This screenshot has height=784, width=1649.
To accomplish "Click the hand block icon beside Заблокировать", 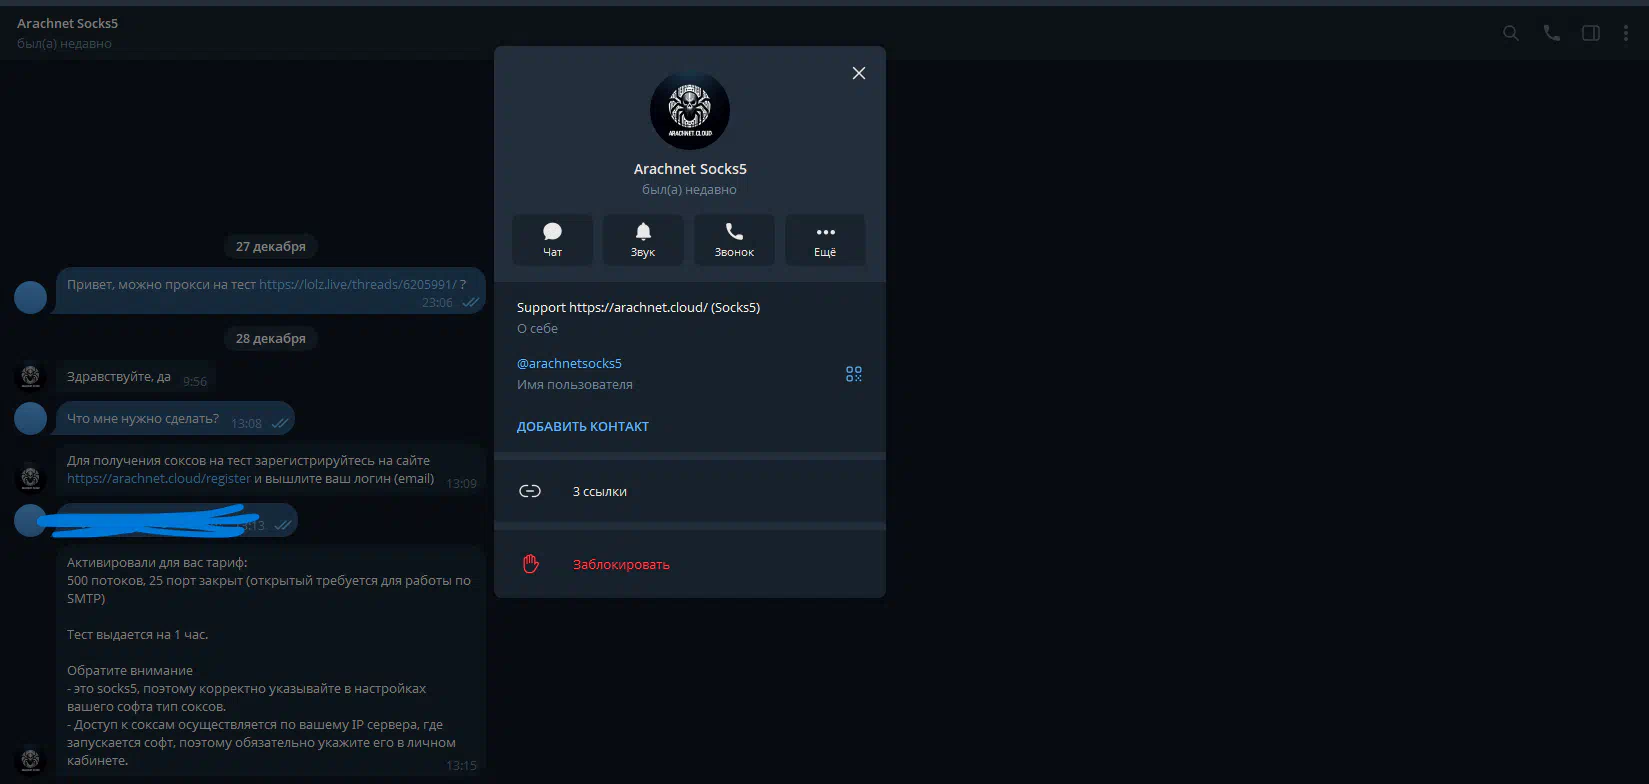I will 531,564.
